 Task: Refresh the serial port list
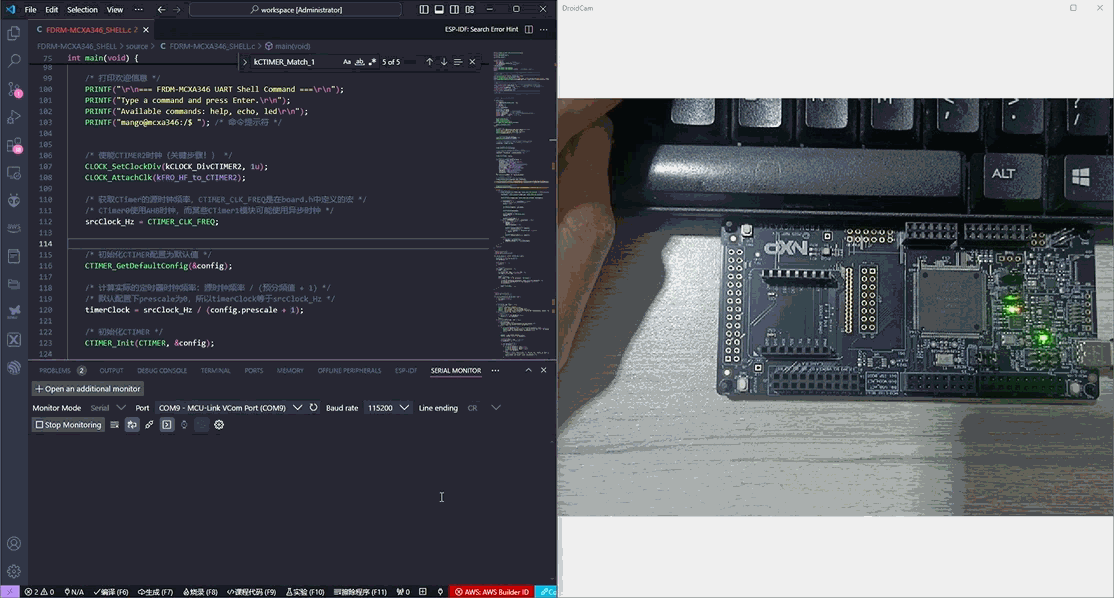(314, 408)
